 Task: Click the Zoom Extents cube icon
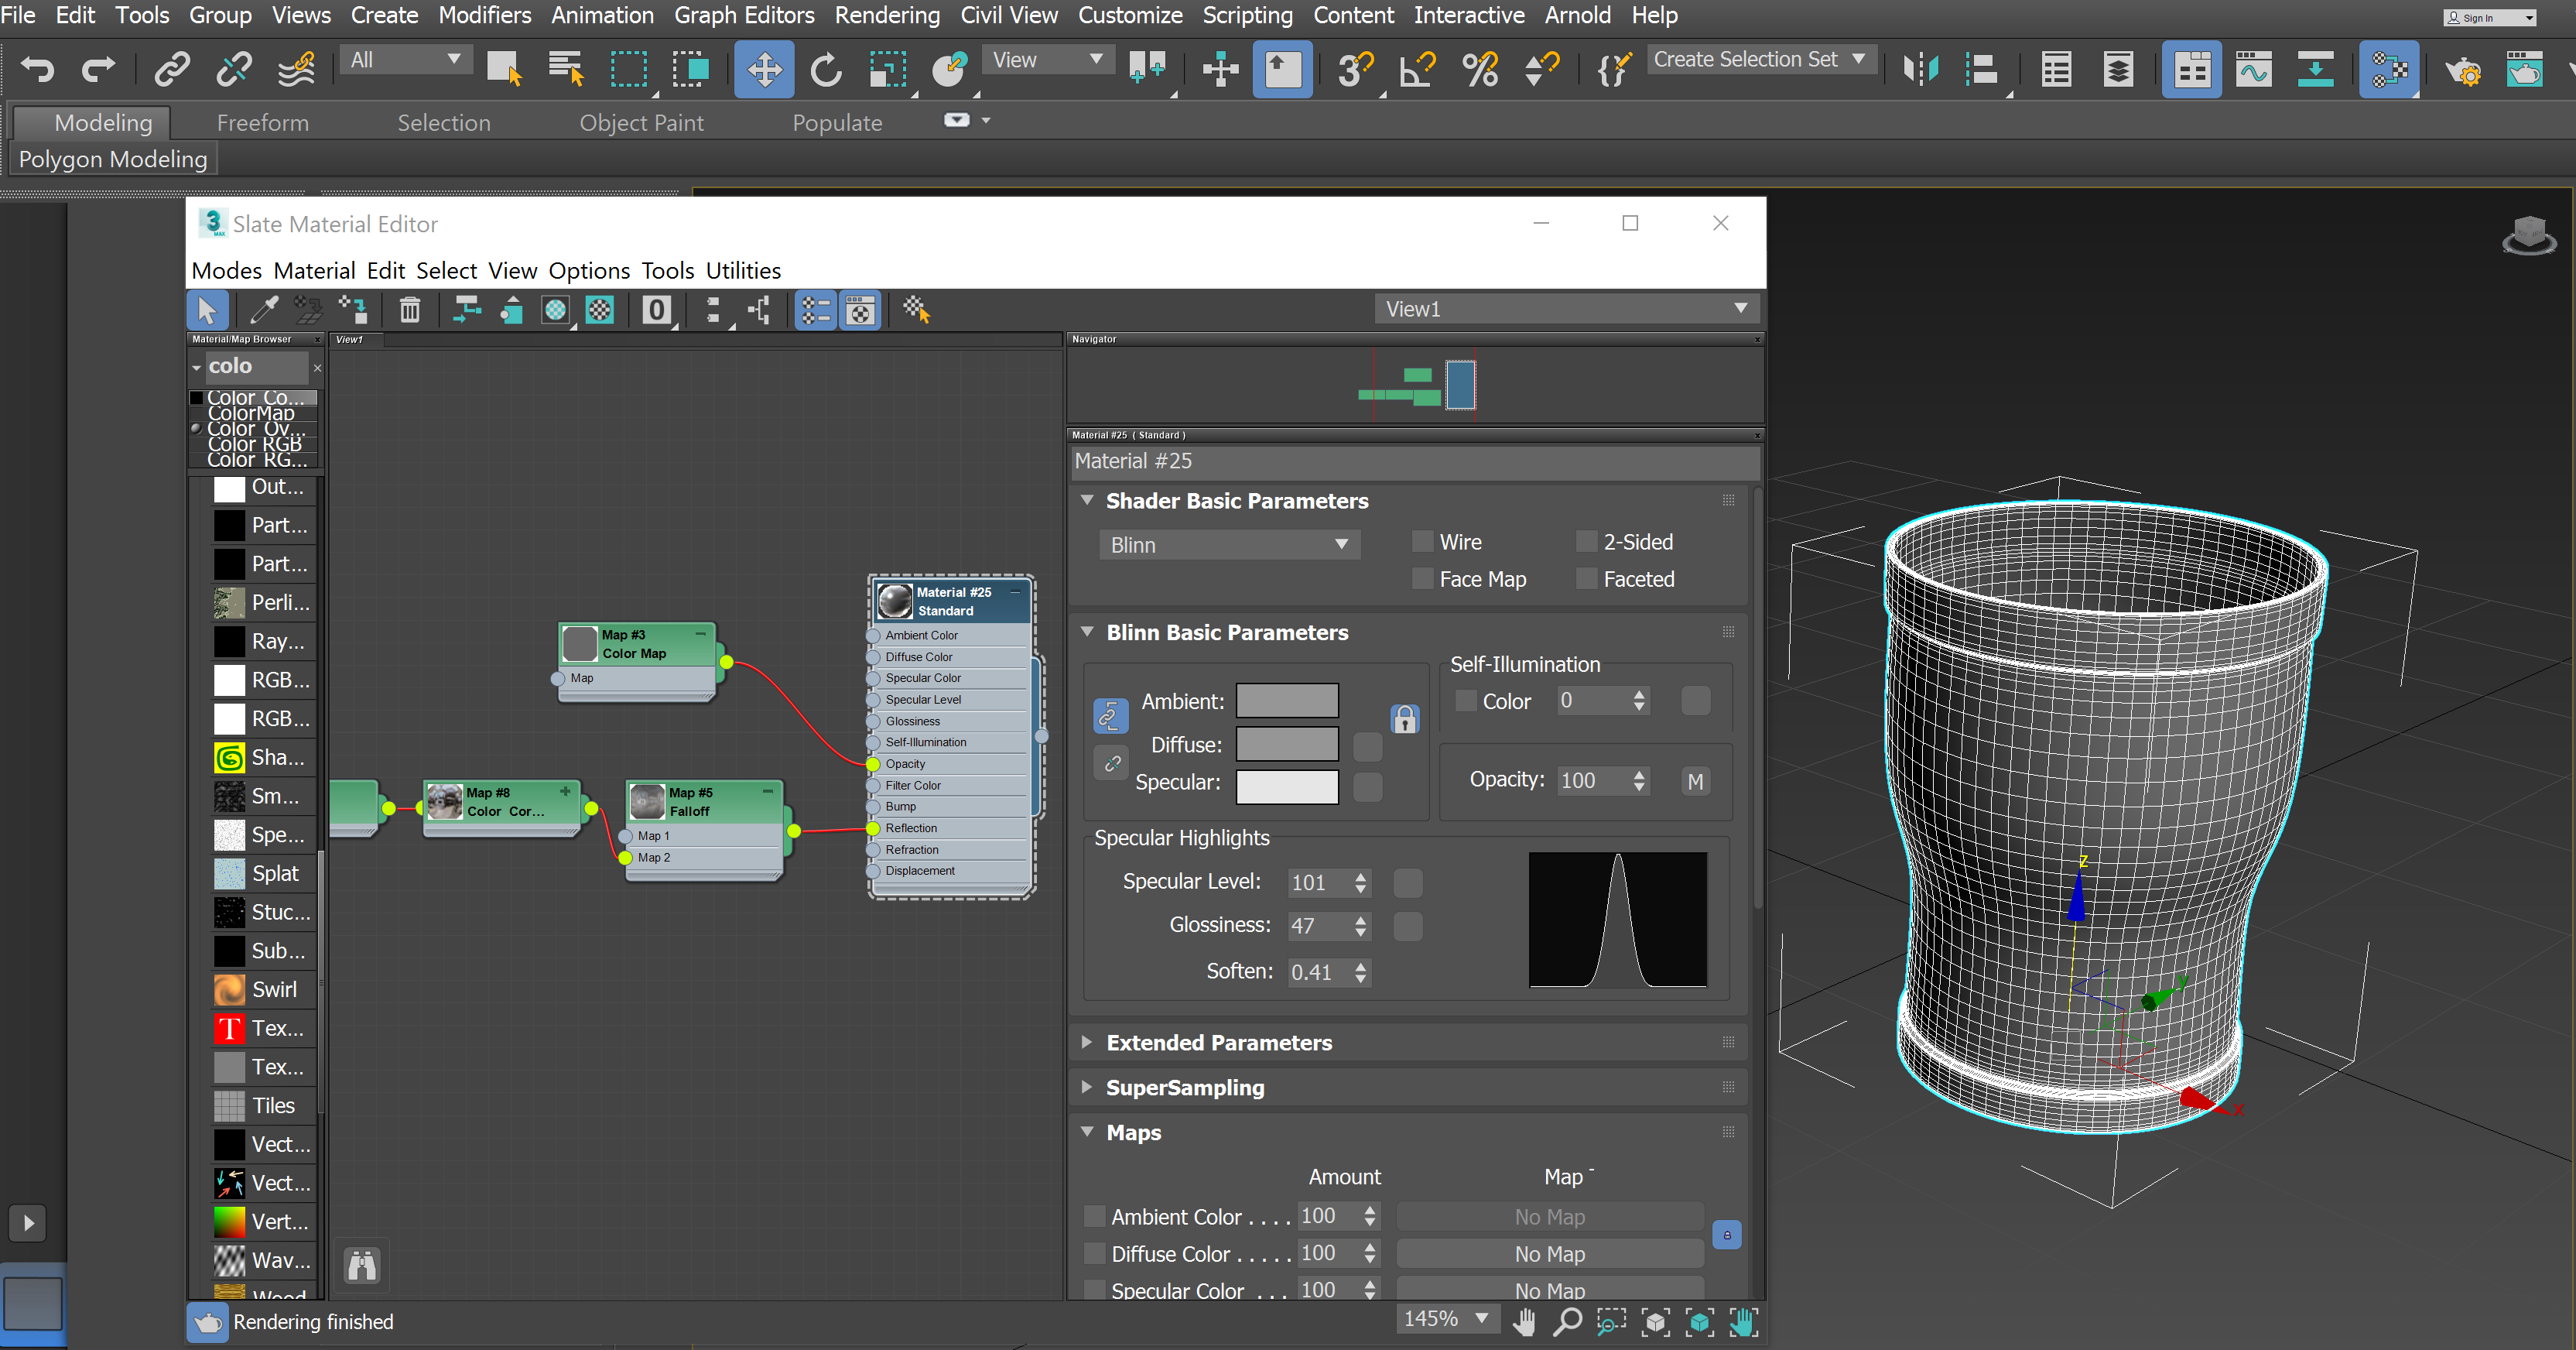1655,1321
